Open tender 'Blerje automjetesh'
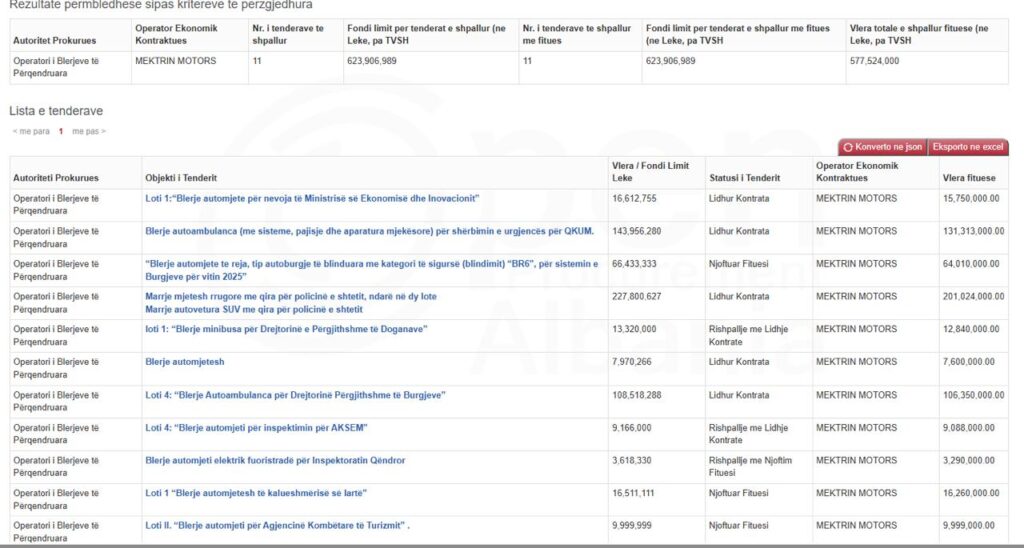The image size is (1024, 548). point(185,362)
